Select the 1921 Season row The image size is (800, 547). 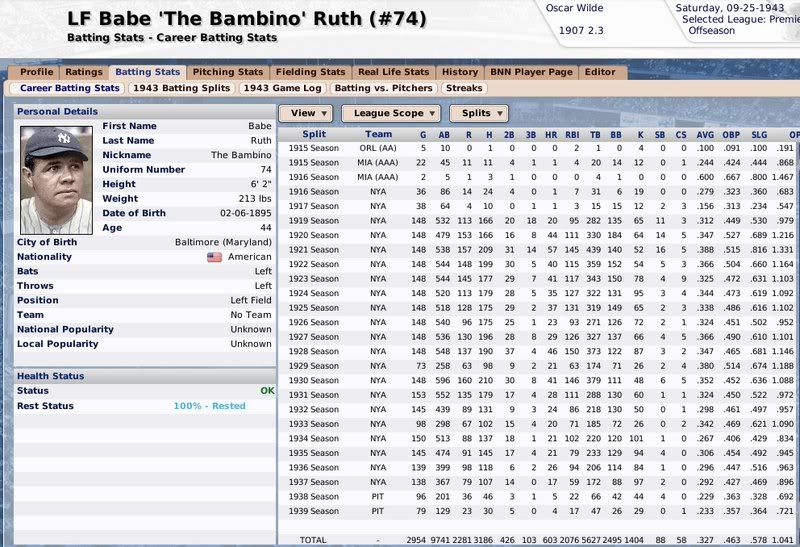314,248
